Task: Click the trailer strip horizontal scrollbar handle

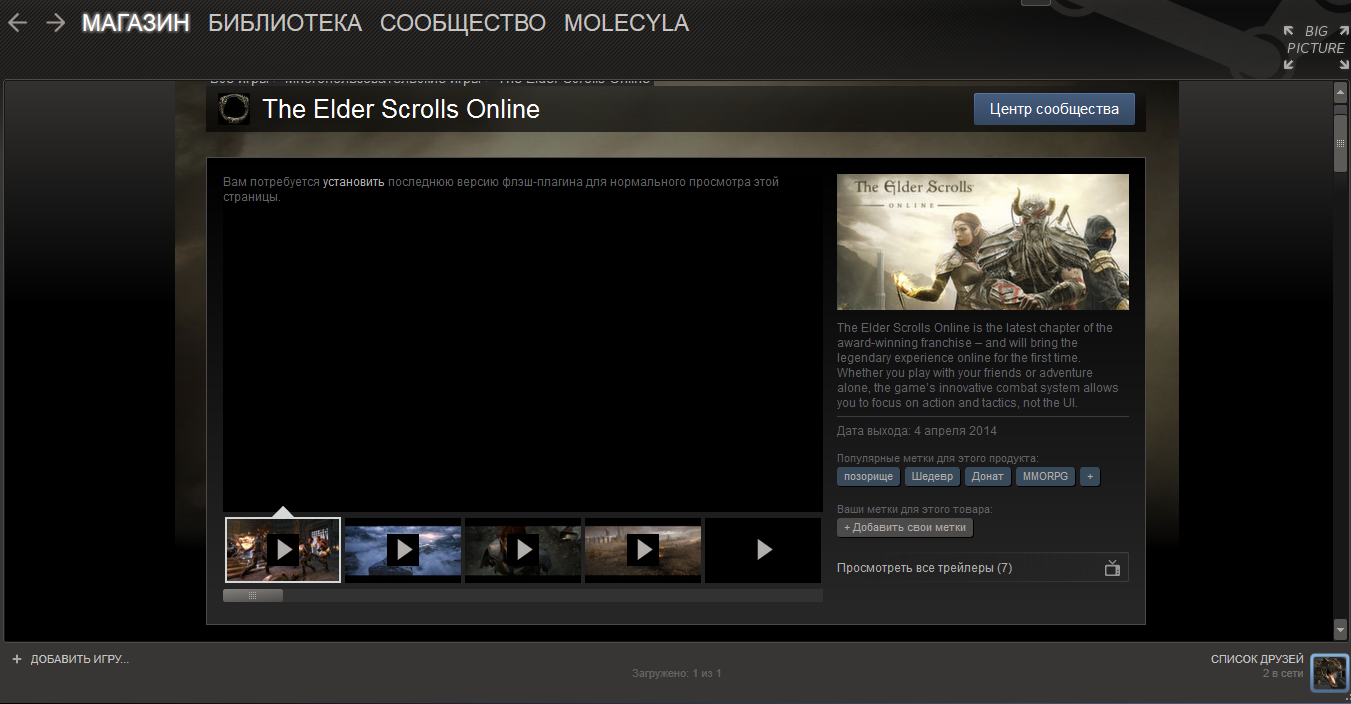Action: click(253, 595)
